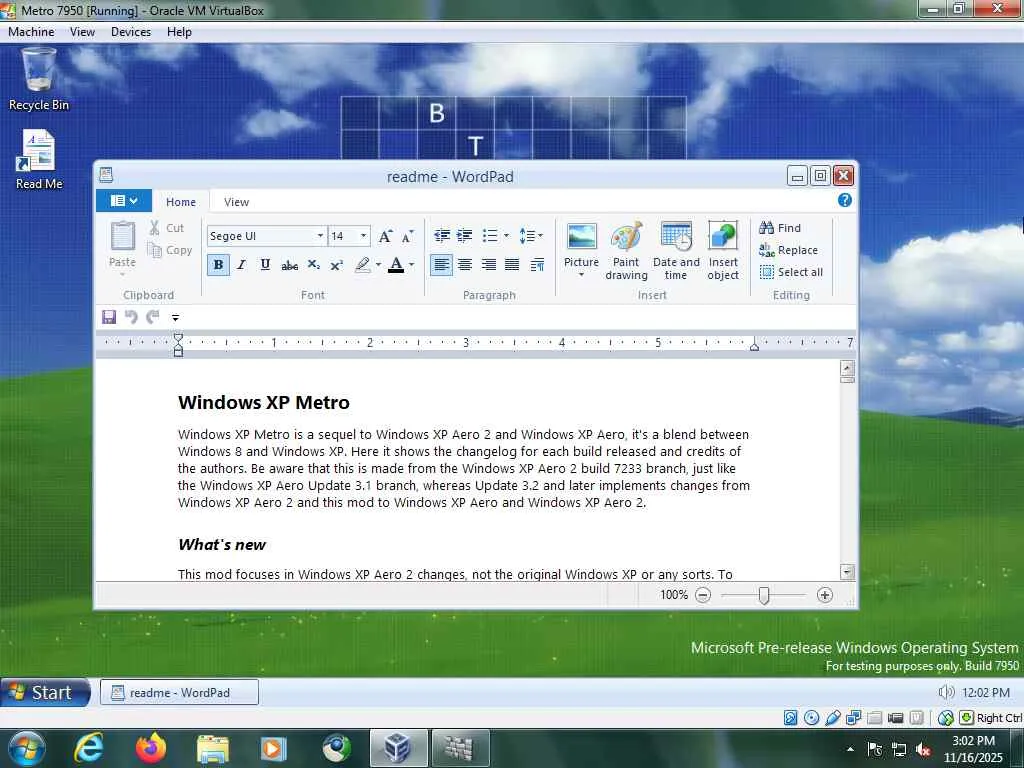Expand the Picture dropdown arrow

point(581,276)
